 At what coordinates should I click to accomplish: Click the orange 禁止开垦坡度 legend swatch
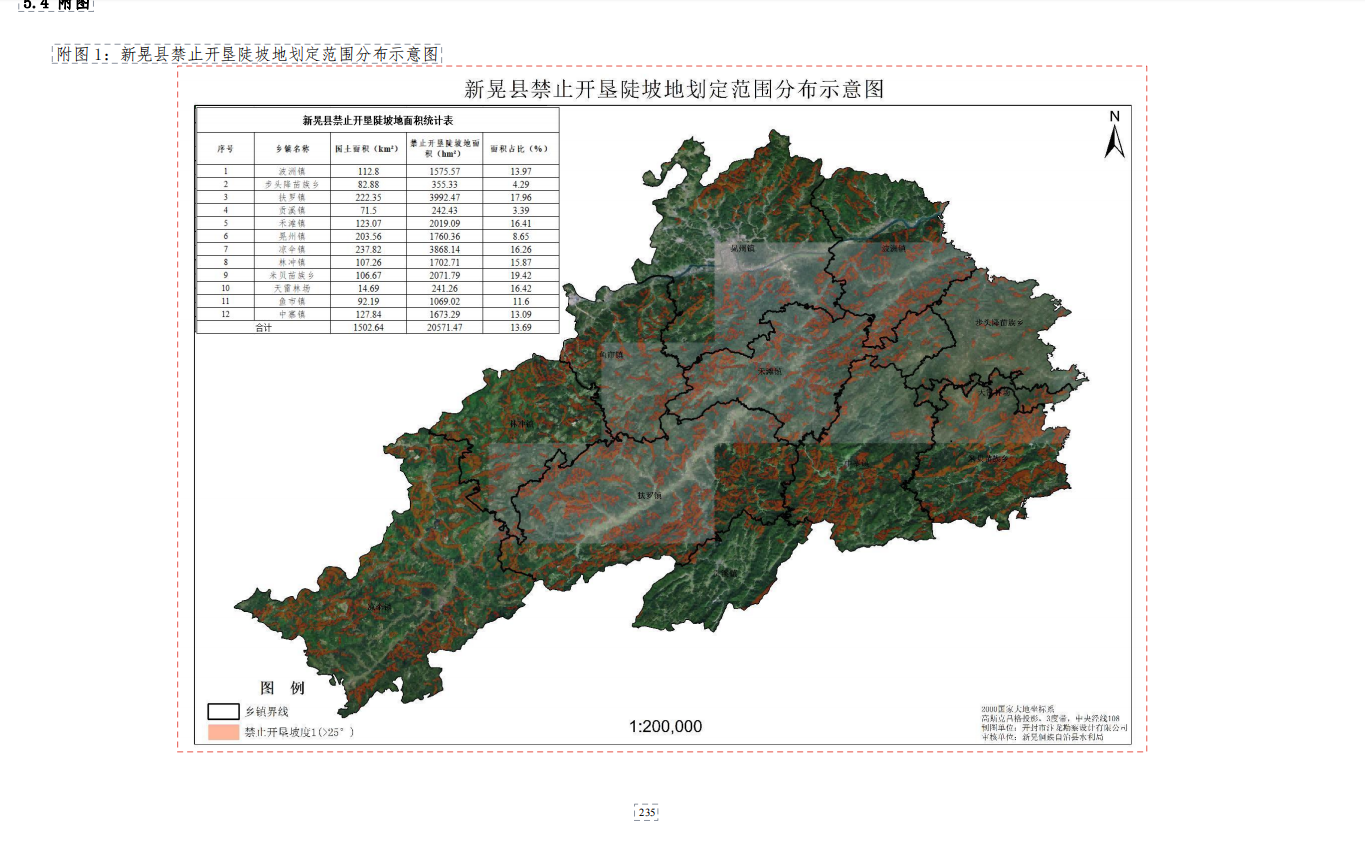coord(223,732)
